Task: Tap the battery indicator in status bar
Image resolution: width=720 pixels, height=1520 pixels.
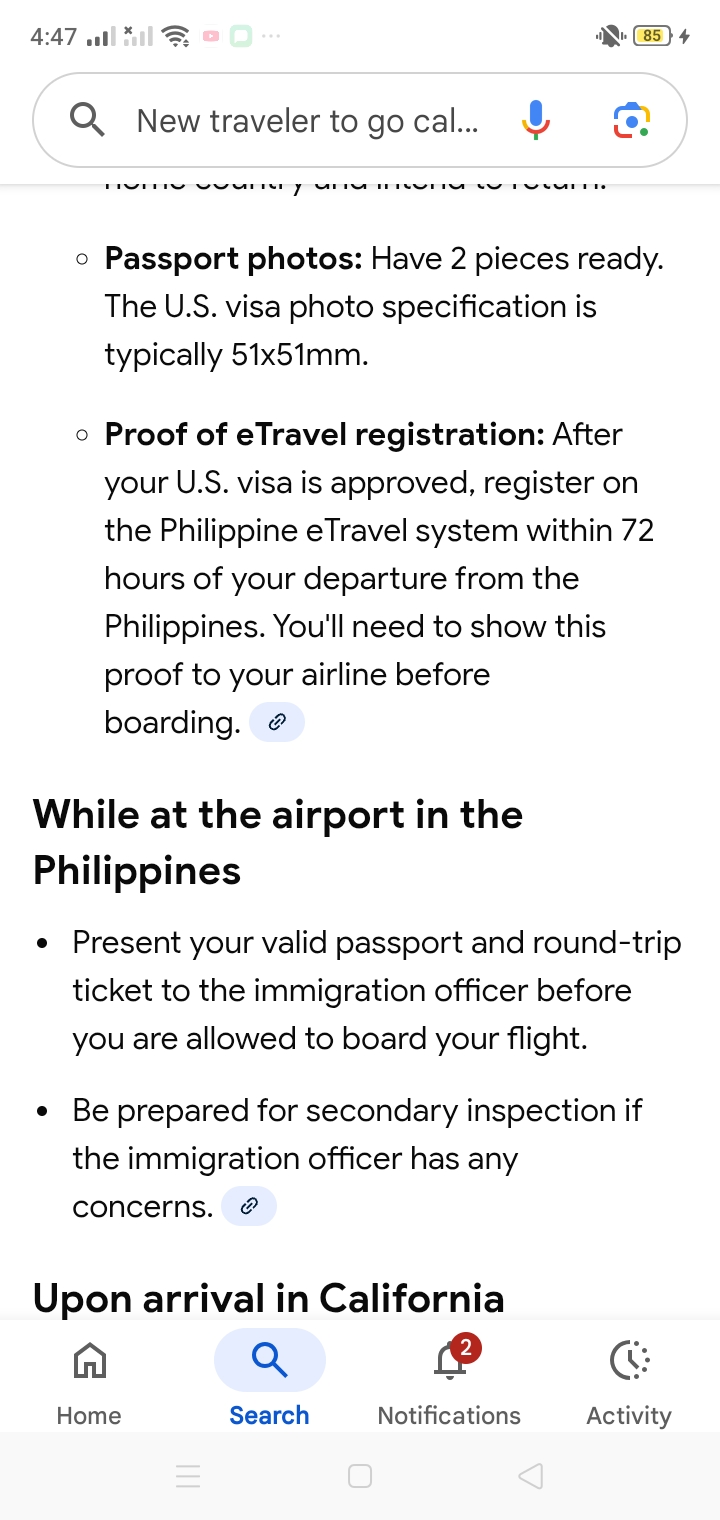Action: coord(652,37)
